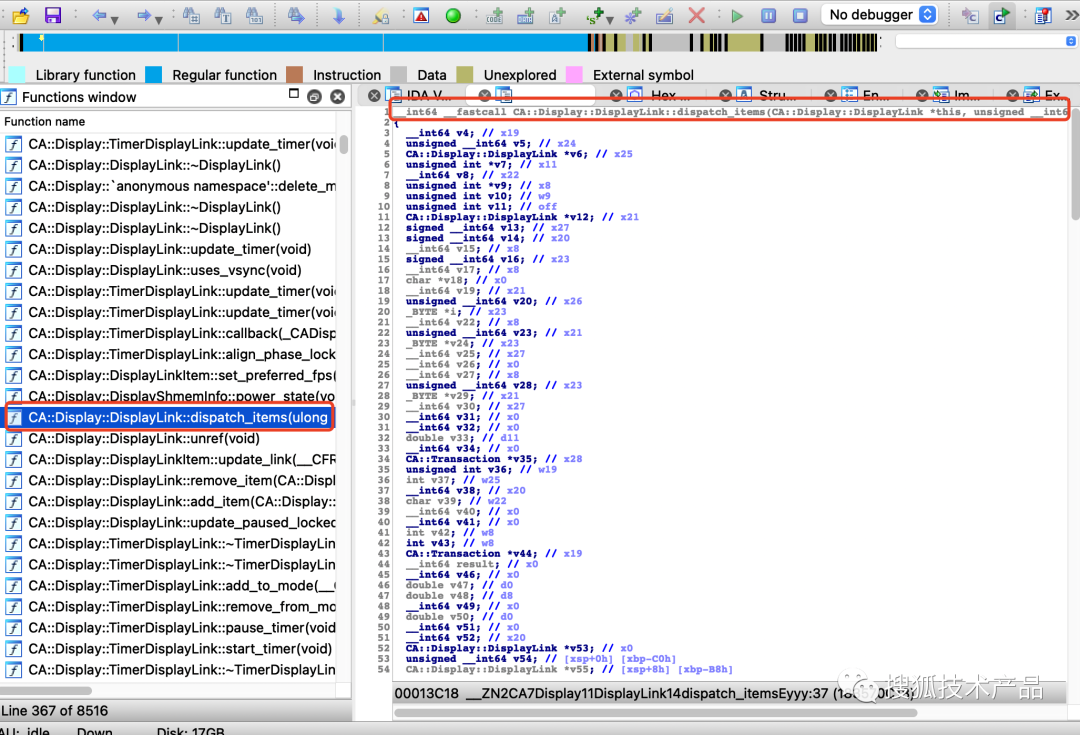Click the blue down arrow jump icon
Screen dimensions: 1080x735
coord(338,15)
